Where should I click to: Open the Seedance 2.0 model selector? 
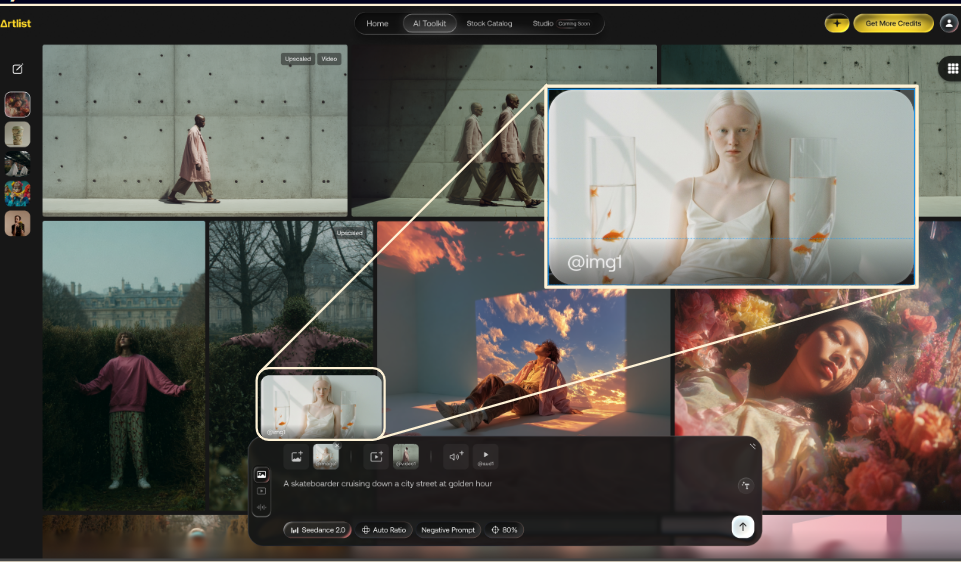pos(316,529)
